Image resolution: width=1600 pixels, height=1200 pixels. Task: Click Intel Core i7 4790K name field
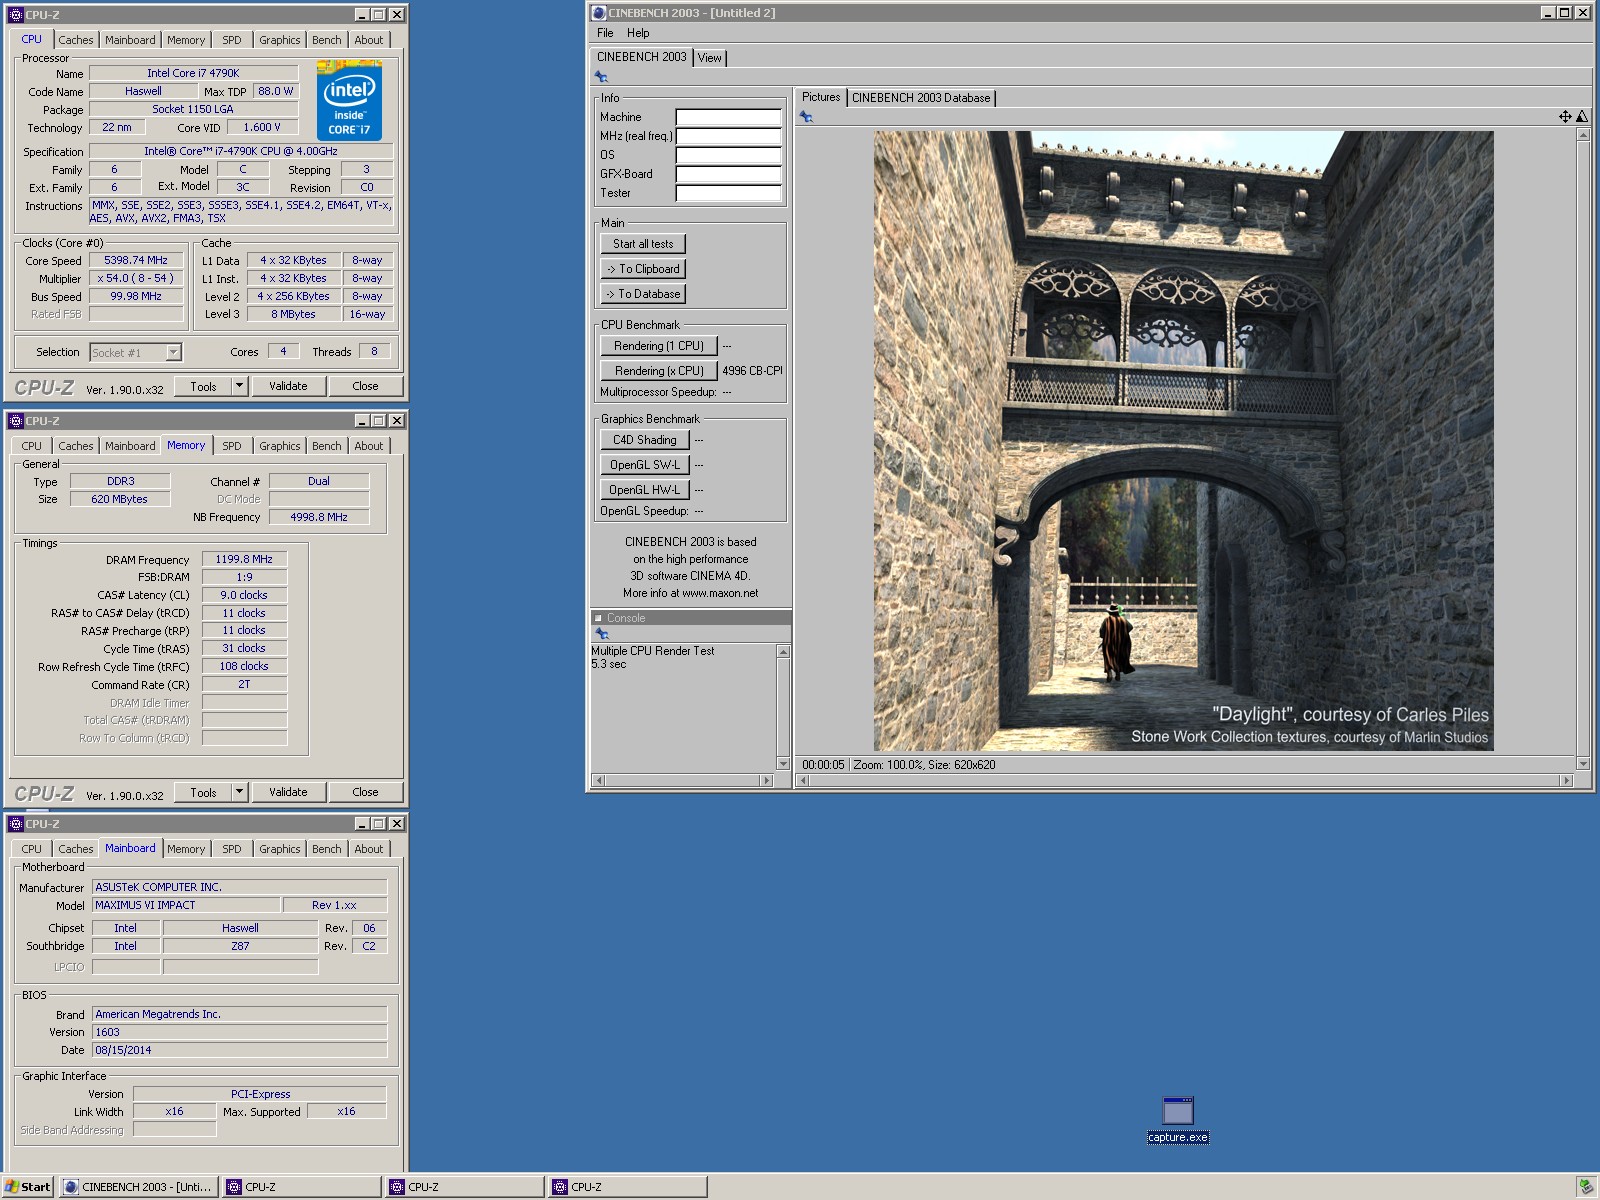194,73
